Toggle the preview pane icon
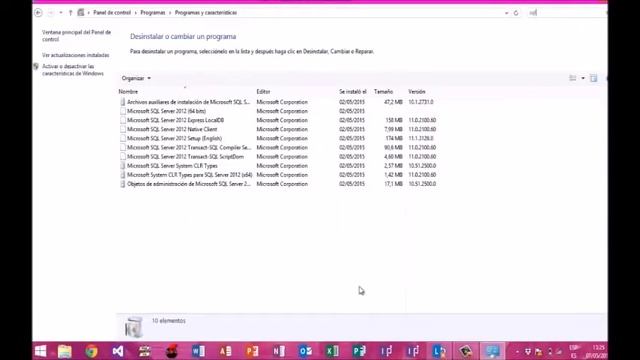 (593, 78)
